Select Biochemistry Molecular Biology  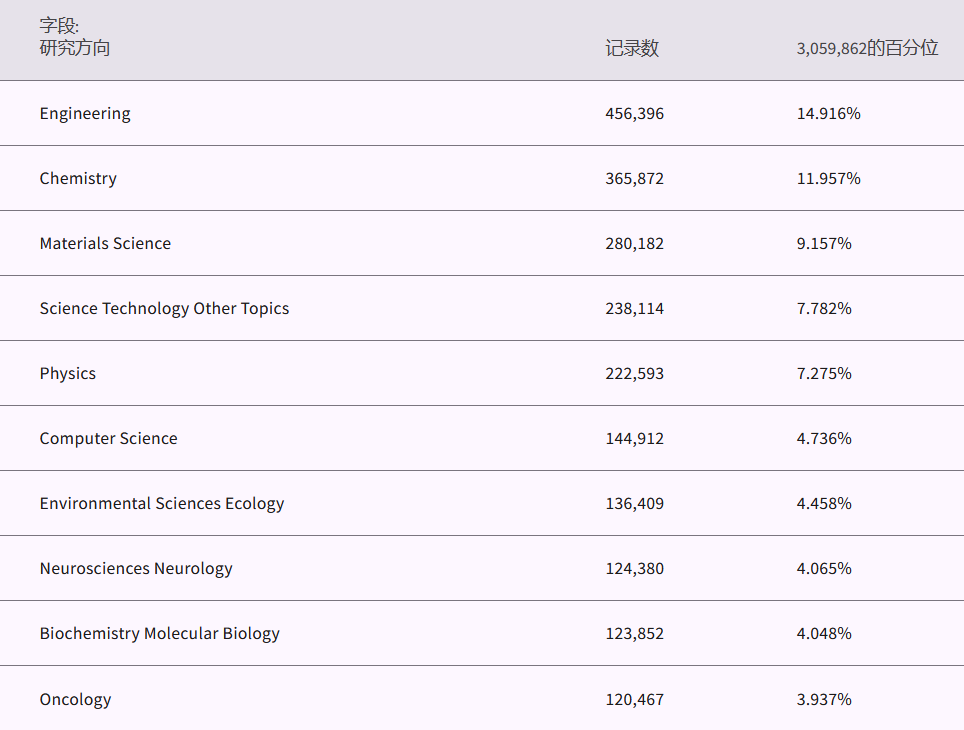pyautogui.click(x=160, y=633)
